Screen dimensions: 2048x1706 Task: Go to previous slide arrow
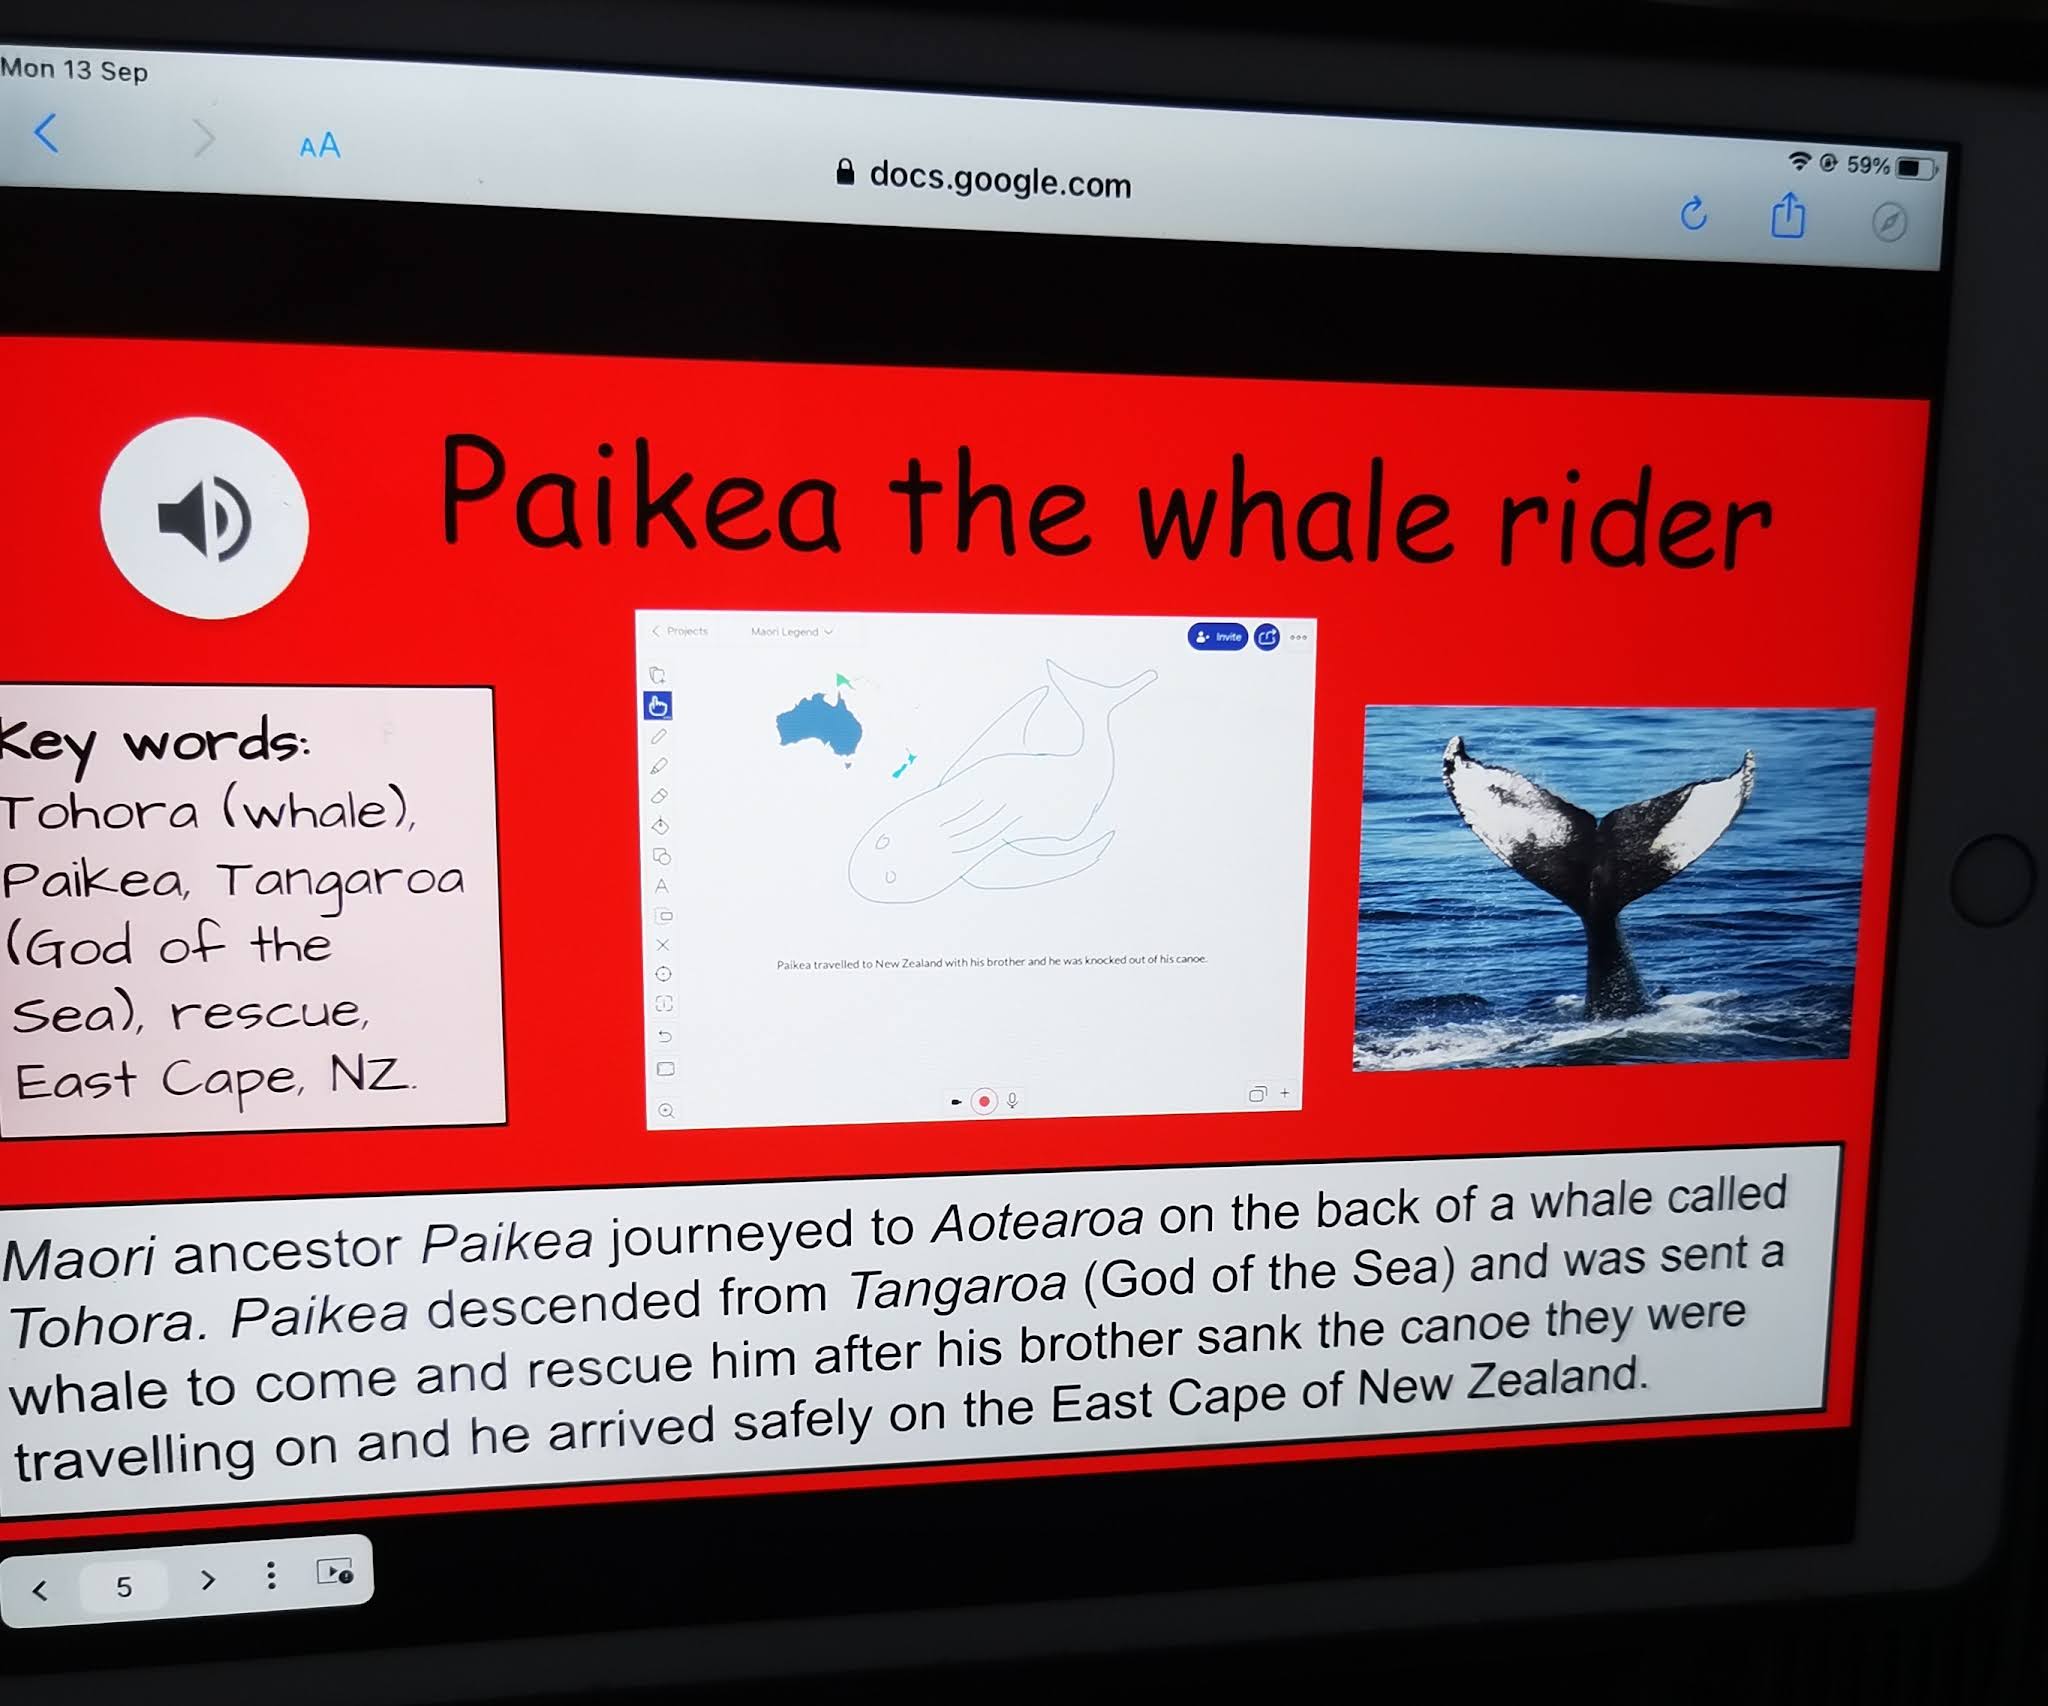40,1589
